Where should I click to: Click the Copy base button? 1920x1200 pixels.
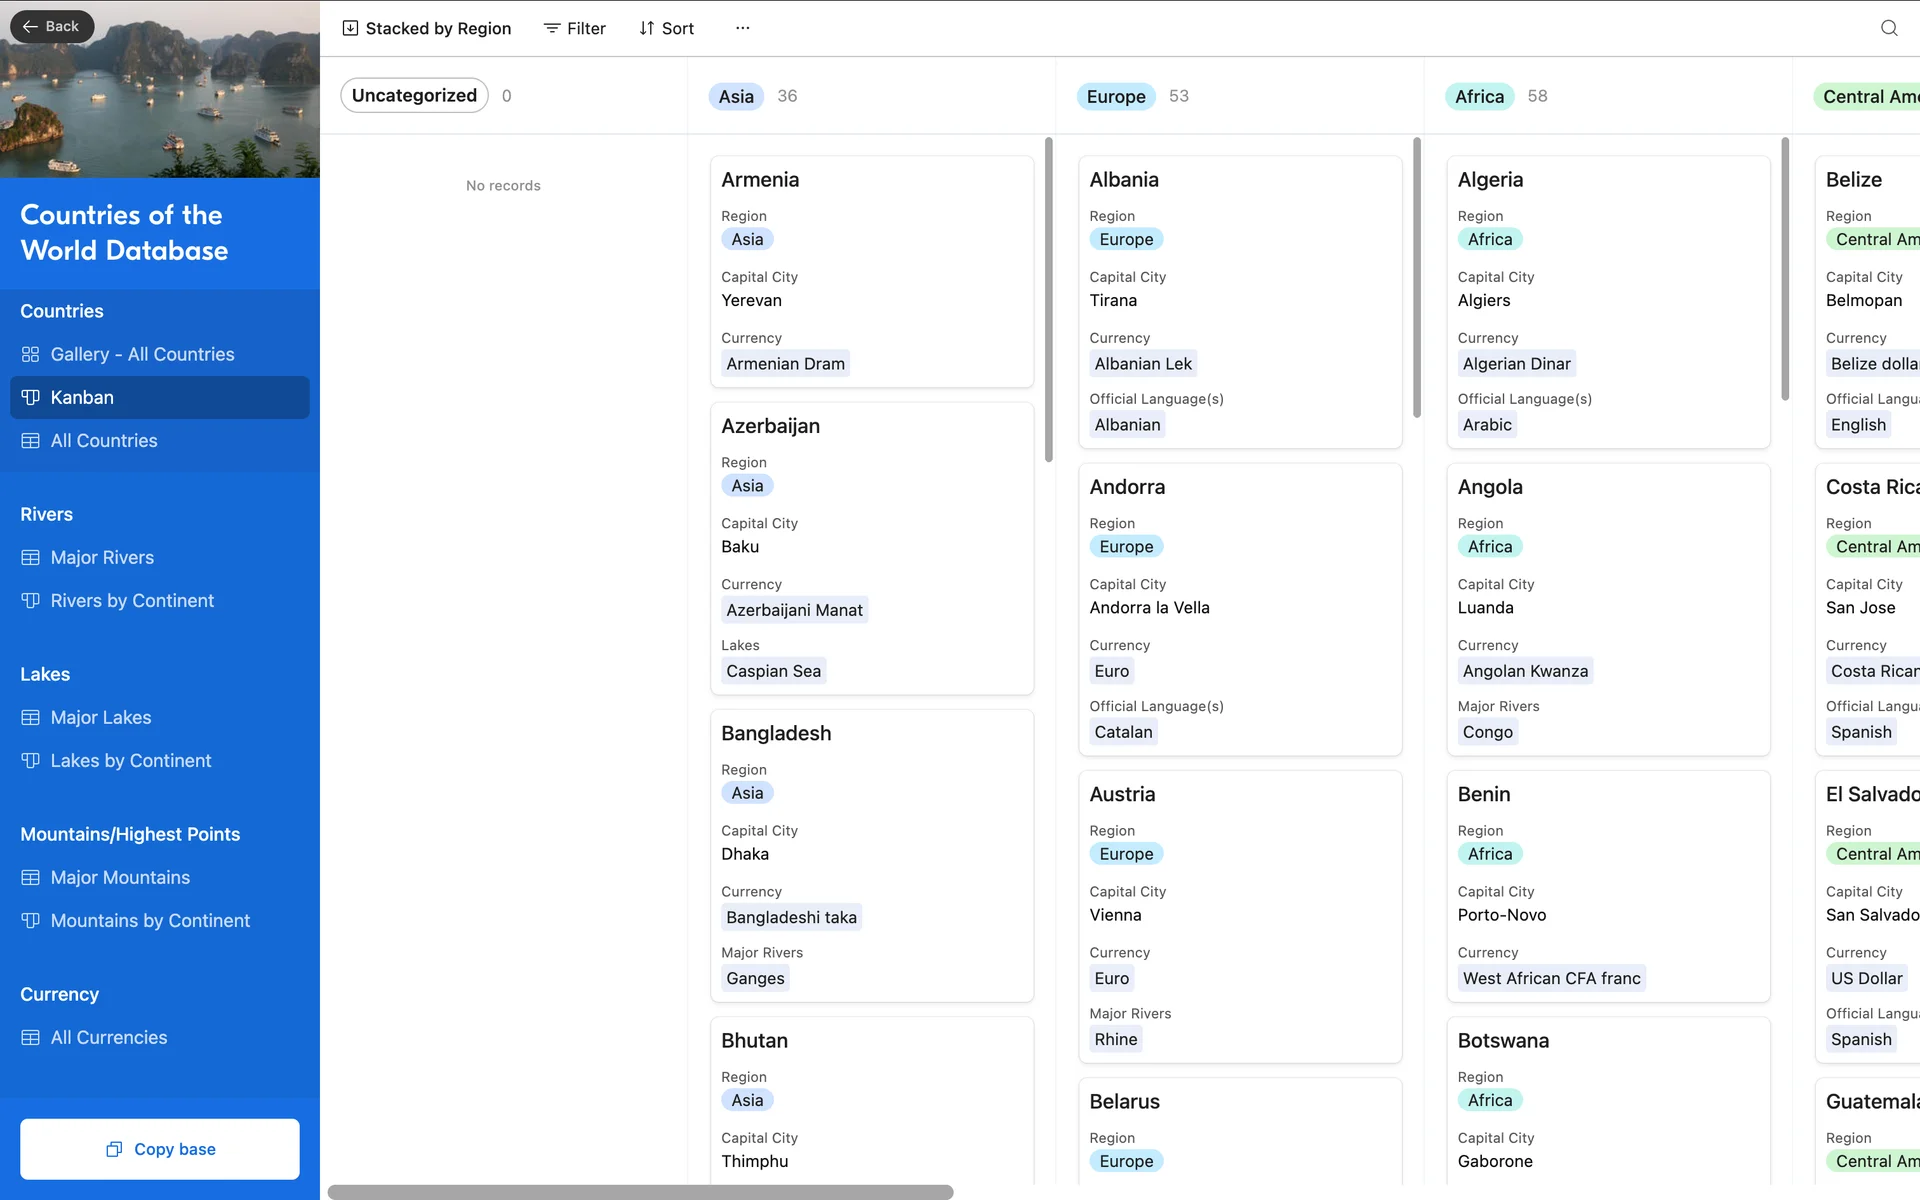click(x=160, y=1149)
